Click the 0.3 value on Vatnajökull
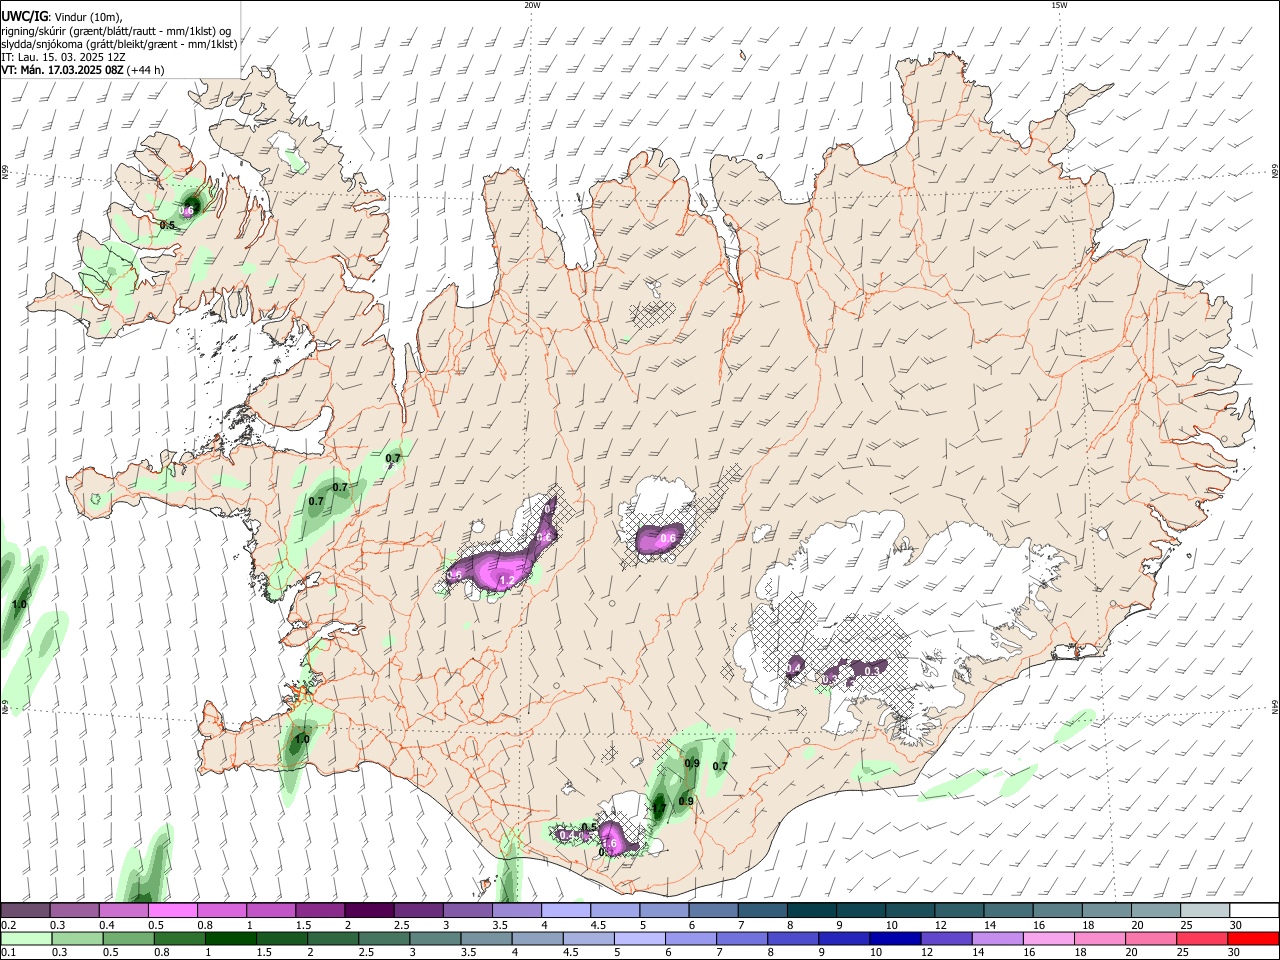This screenshot has height=960, width=1280. (872, 670)
